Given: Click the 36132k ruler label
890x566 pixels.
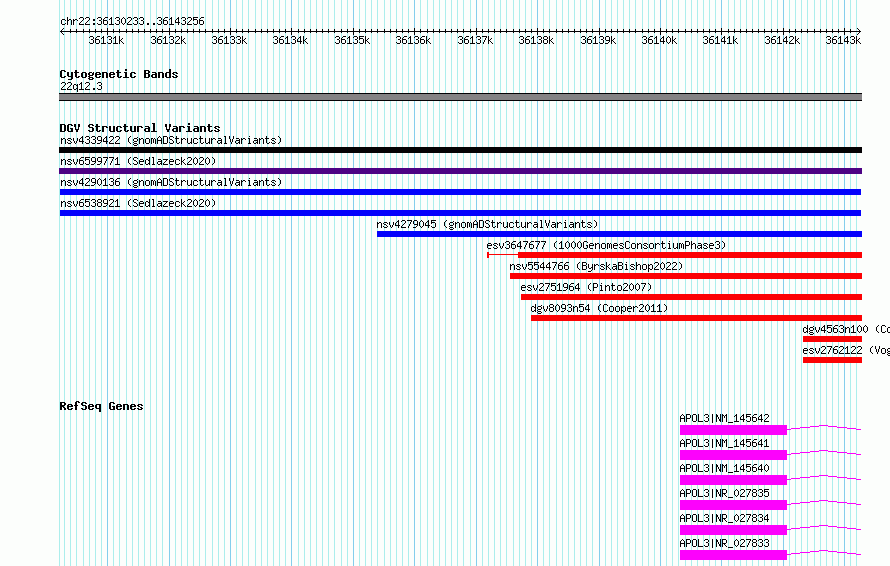Looking at the screenshot, I should pyautogui.click(x=168, y=40).
